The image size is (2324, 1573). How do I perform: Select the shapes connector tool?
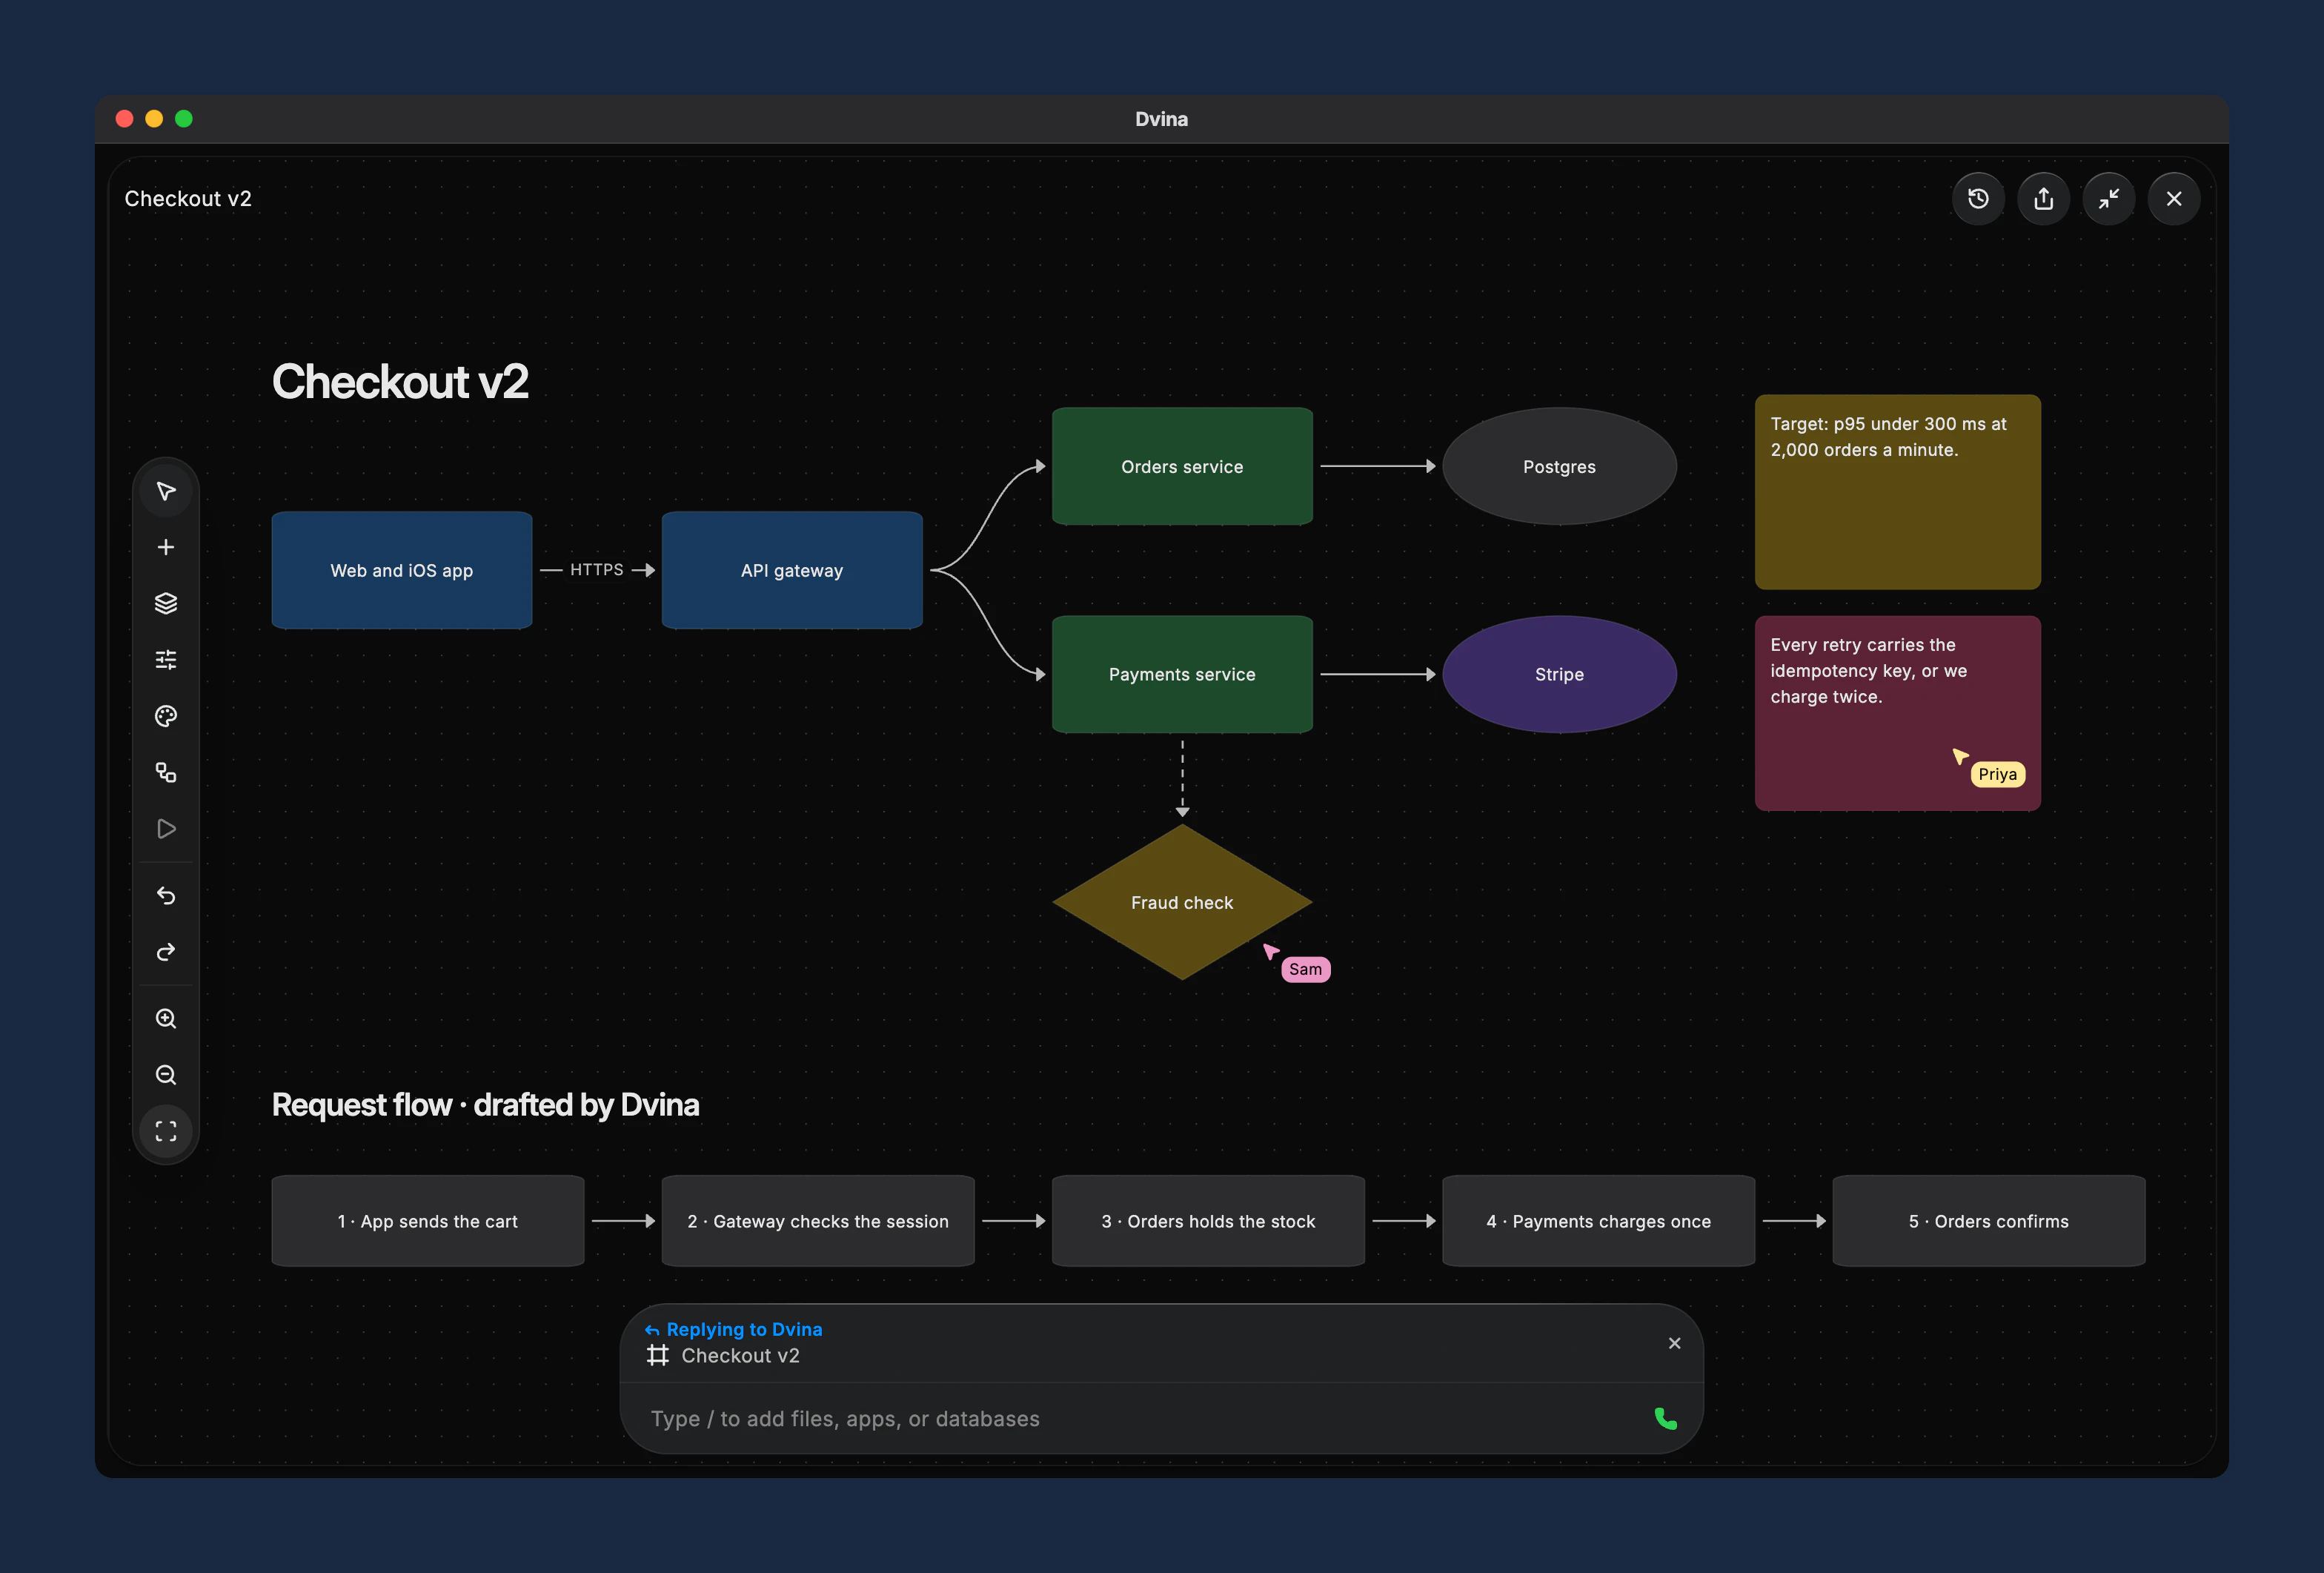click(166, 772)
